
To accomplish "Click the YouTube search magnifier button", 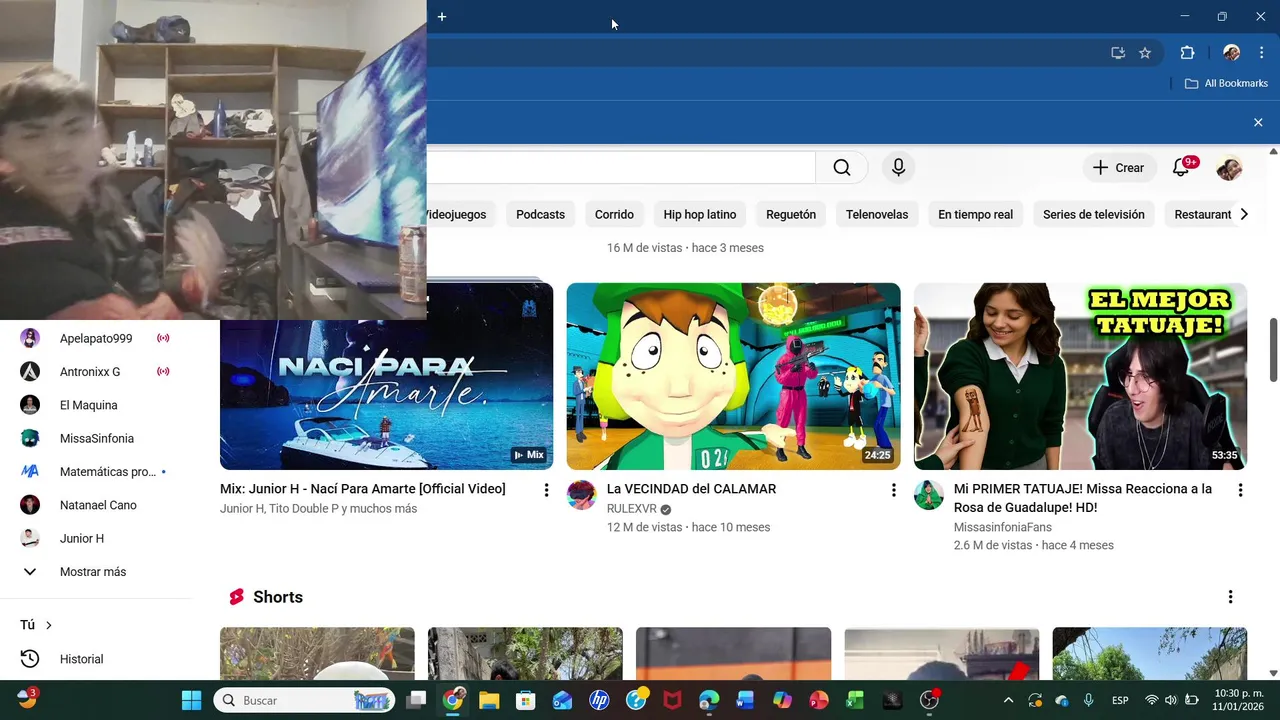I will coord(842,168).
